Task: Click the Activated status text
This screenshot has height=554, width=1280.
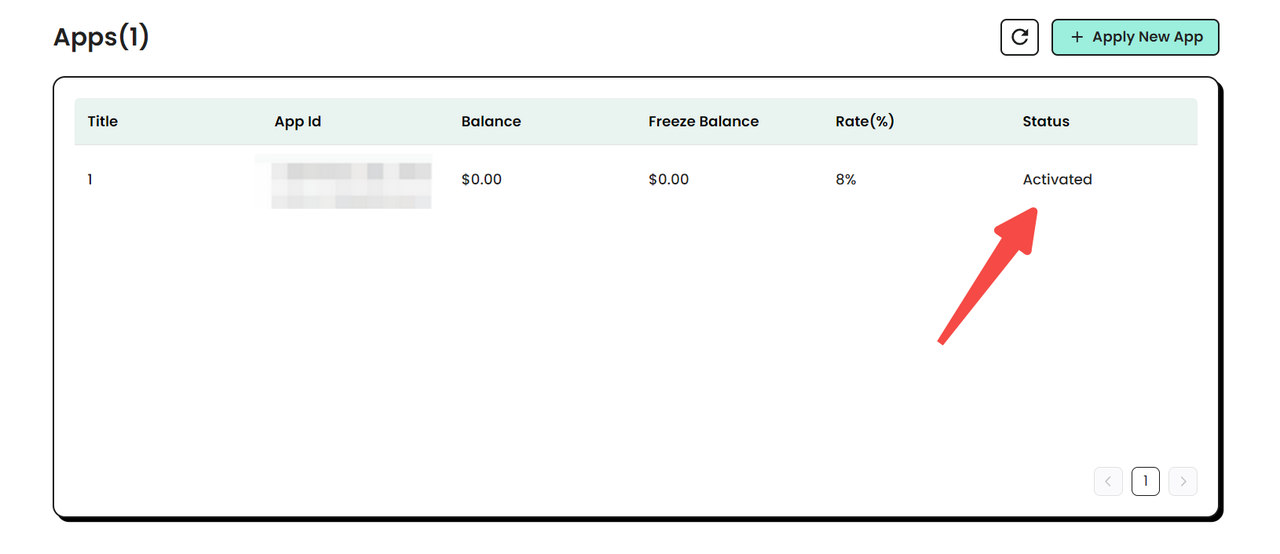Action: 1057,180
